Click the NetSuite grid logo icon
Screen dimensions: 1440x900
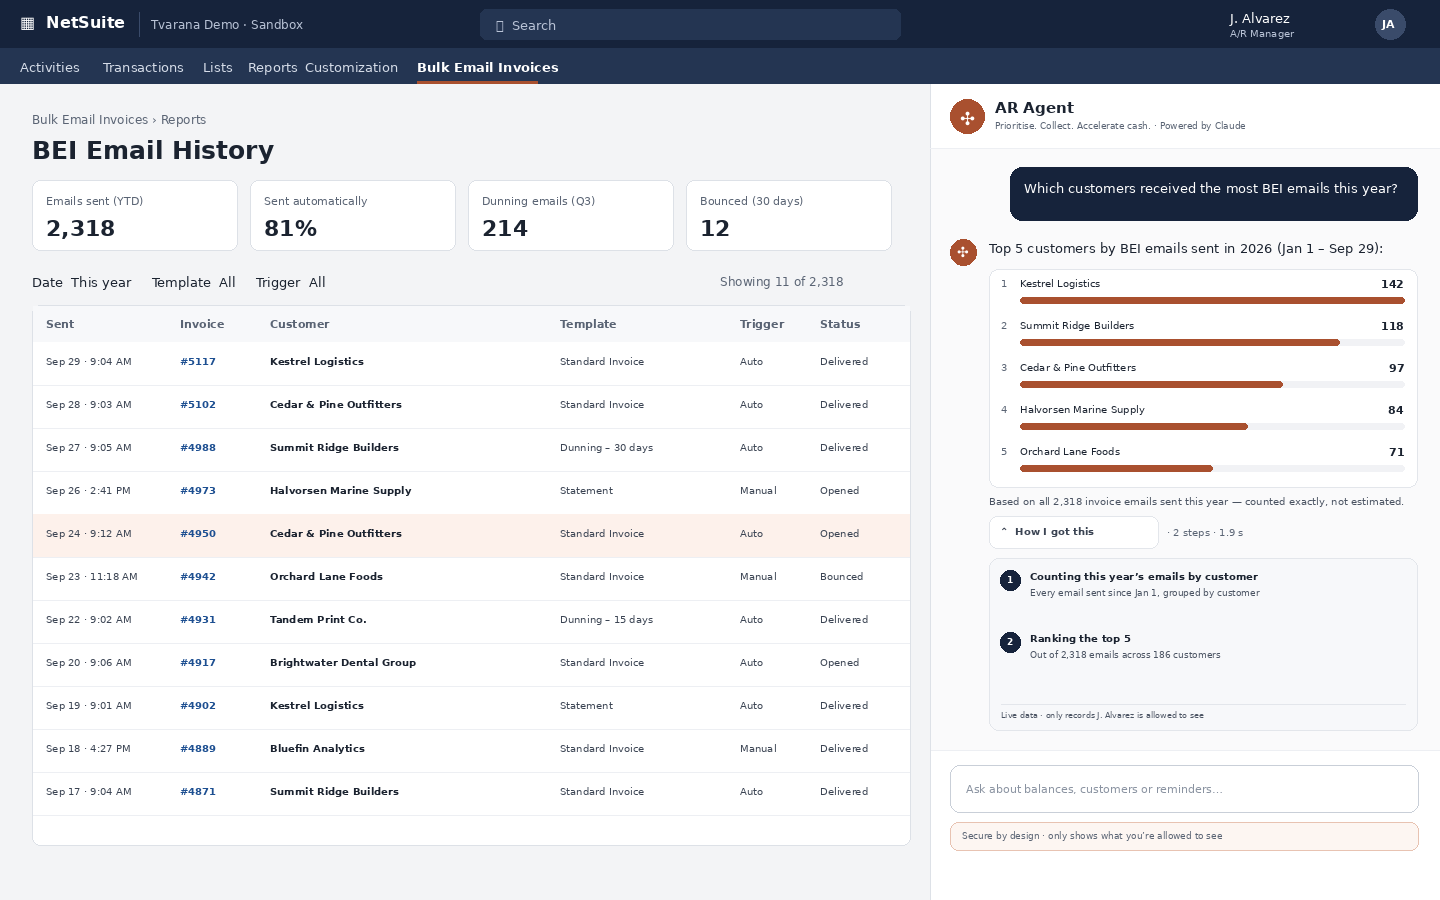[x=27, y=24]
